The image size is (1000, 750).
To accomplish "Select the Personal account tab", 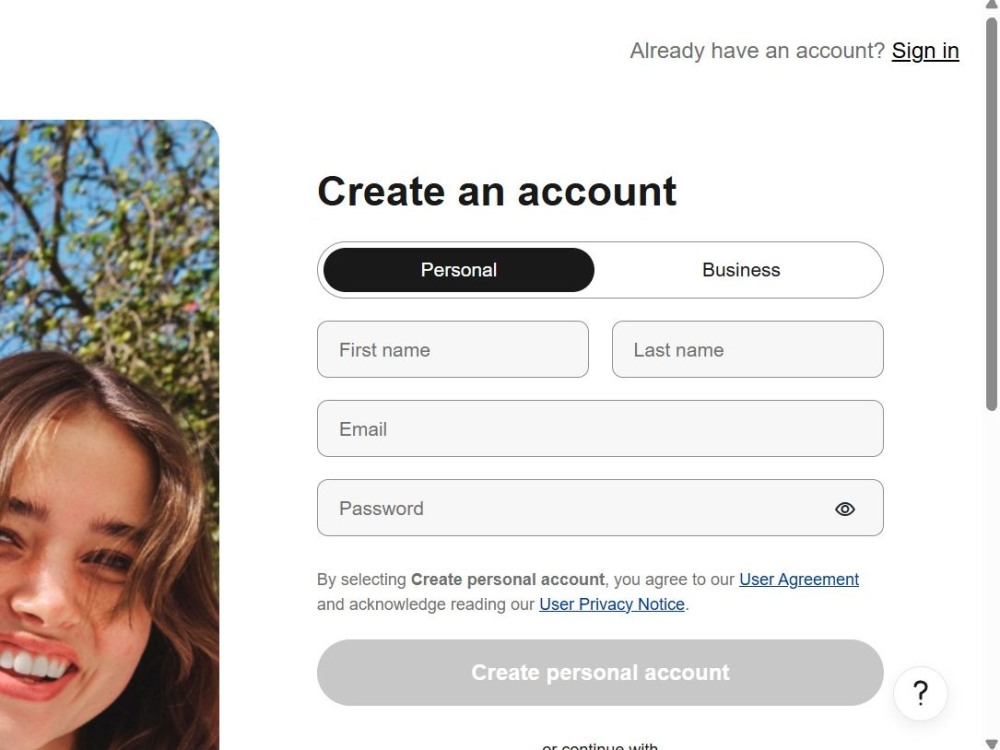I will (459, 270).
